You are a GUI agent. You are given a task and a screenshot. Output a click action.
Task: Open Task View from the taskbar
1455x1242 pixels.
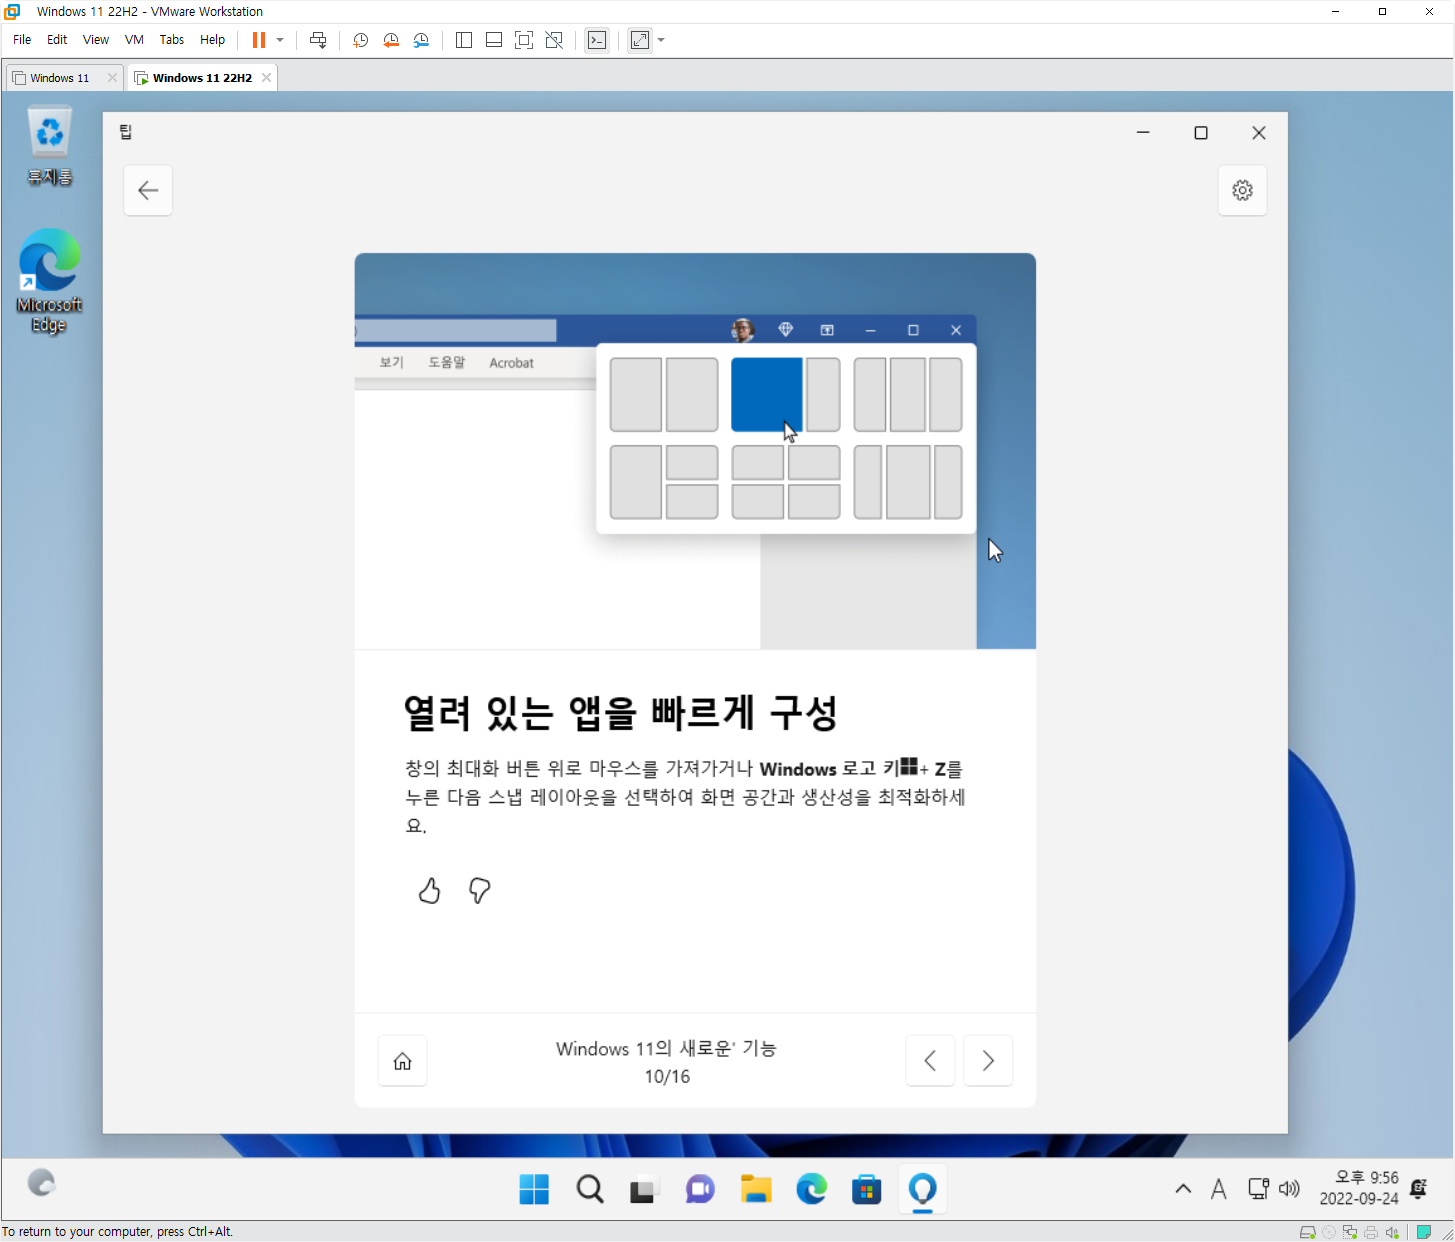tap(643, 1189)
